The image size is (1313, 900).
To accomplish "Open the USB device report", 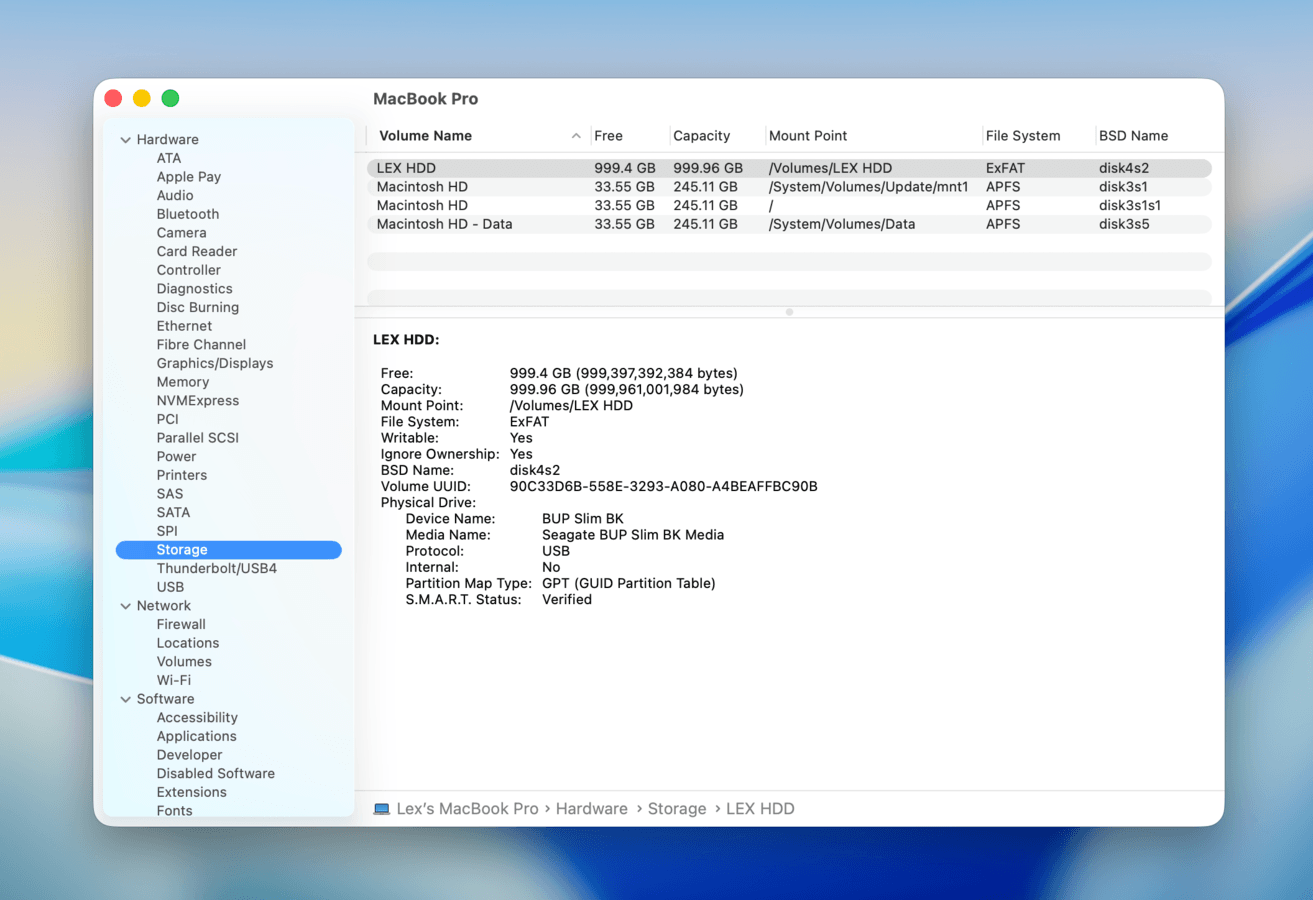I will (170, 586).
